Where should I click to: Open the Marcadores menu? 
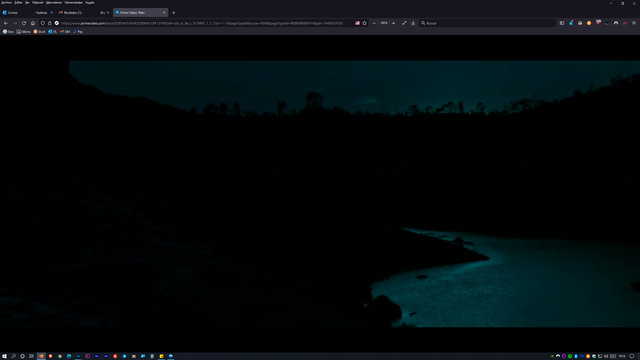coord(54,2)
